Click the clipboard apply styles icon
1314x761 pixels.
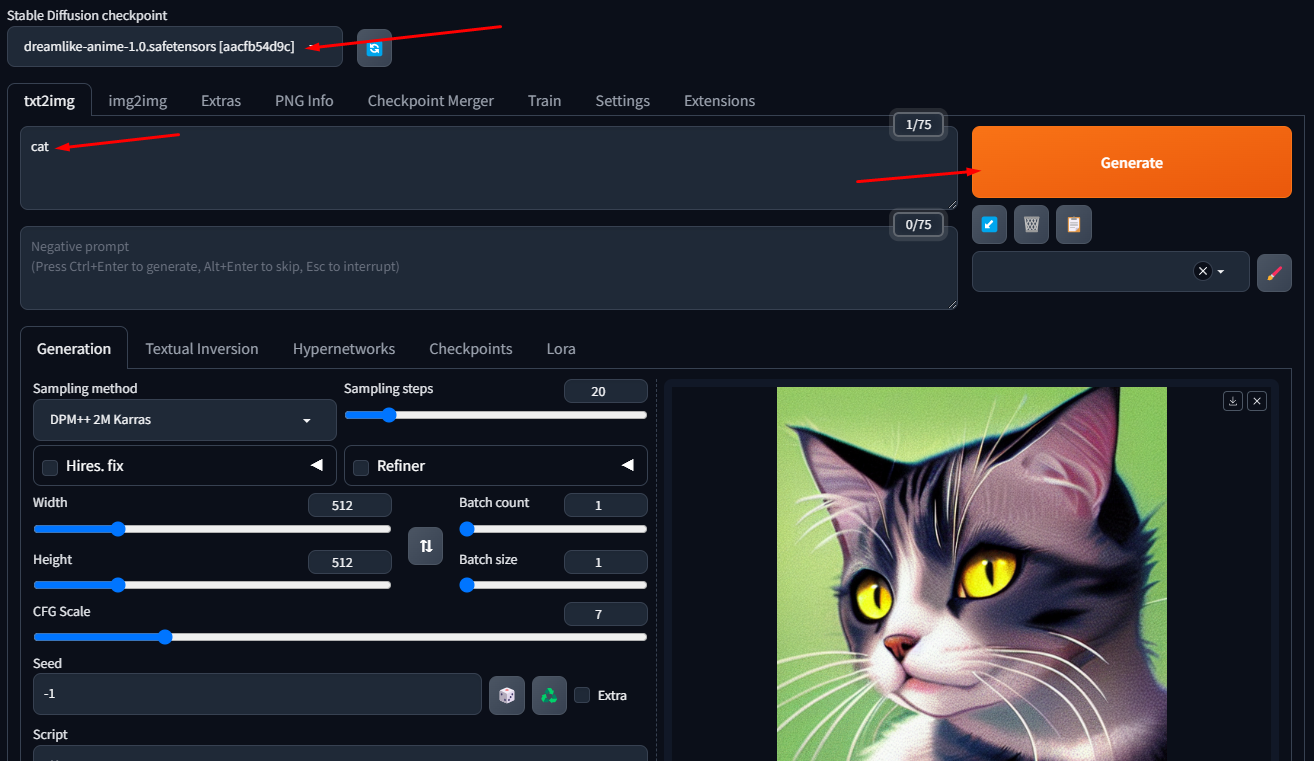[x=1073, y=225]
